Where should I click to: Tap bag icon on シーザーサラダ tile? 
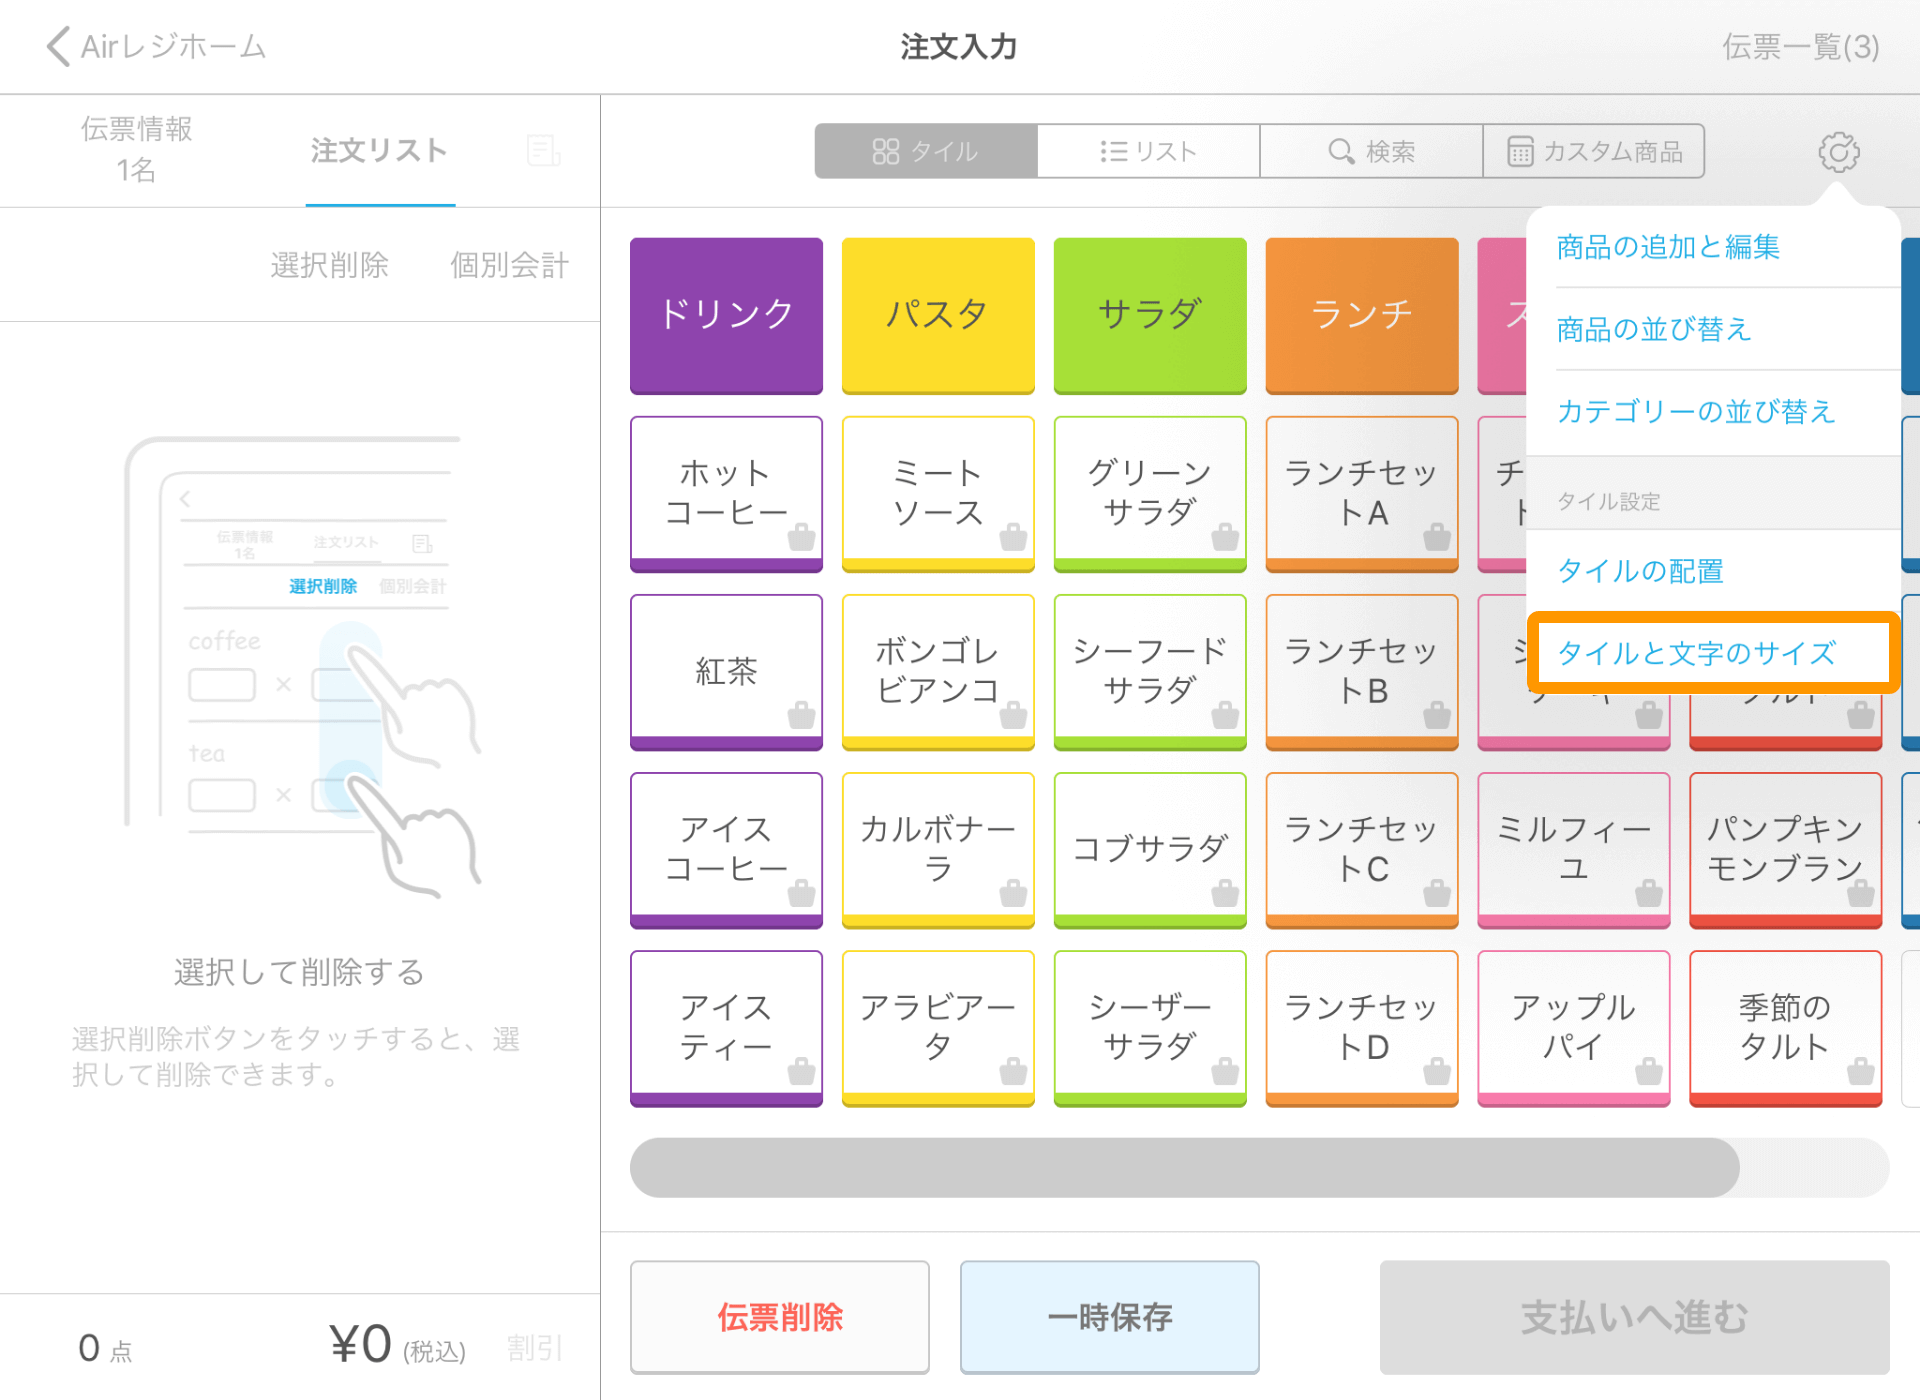(x=1225, y=1071)
